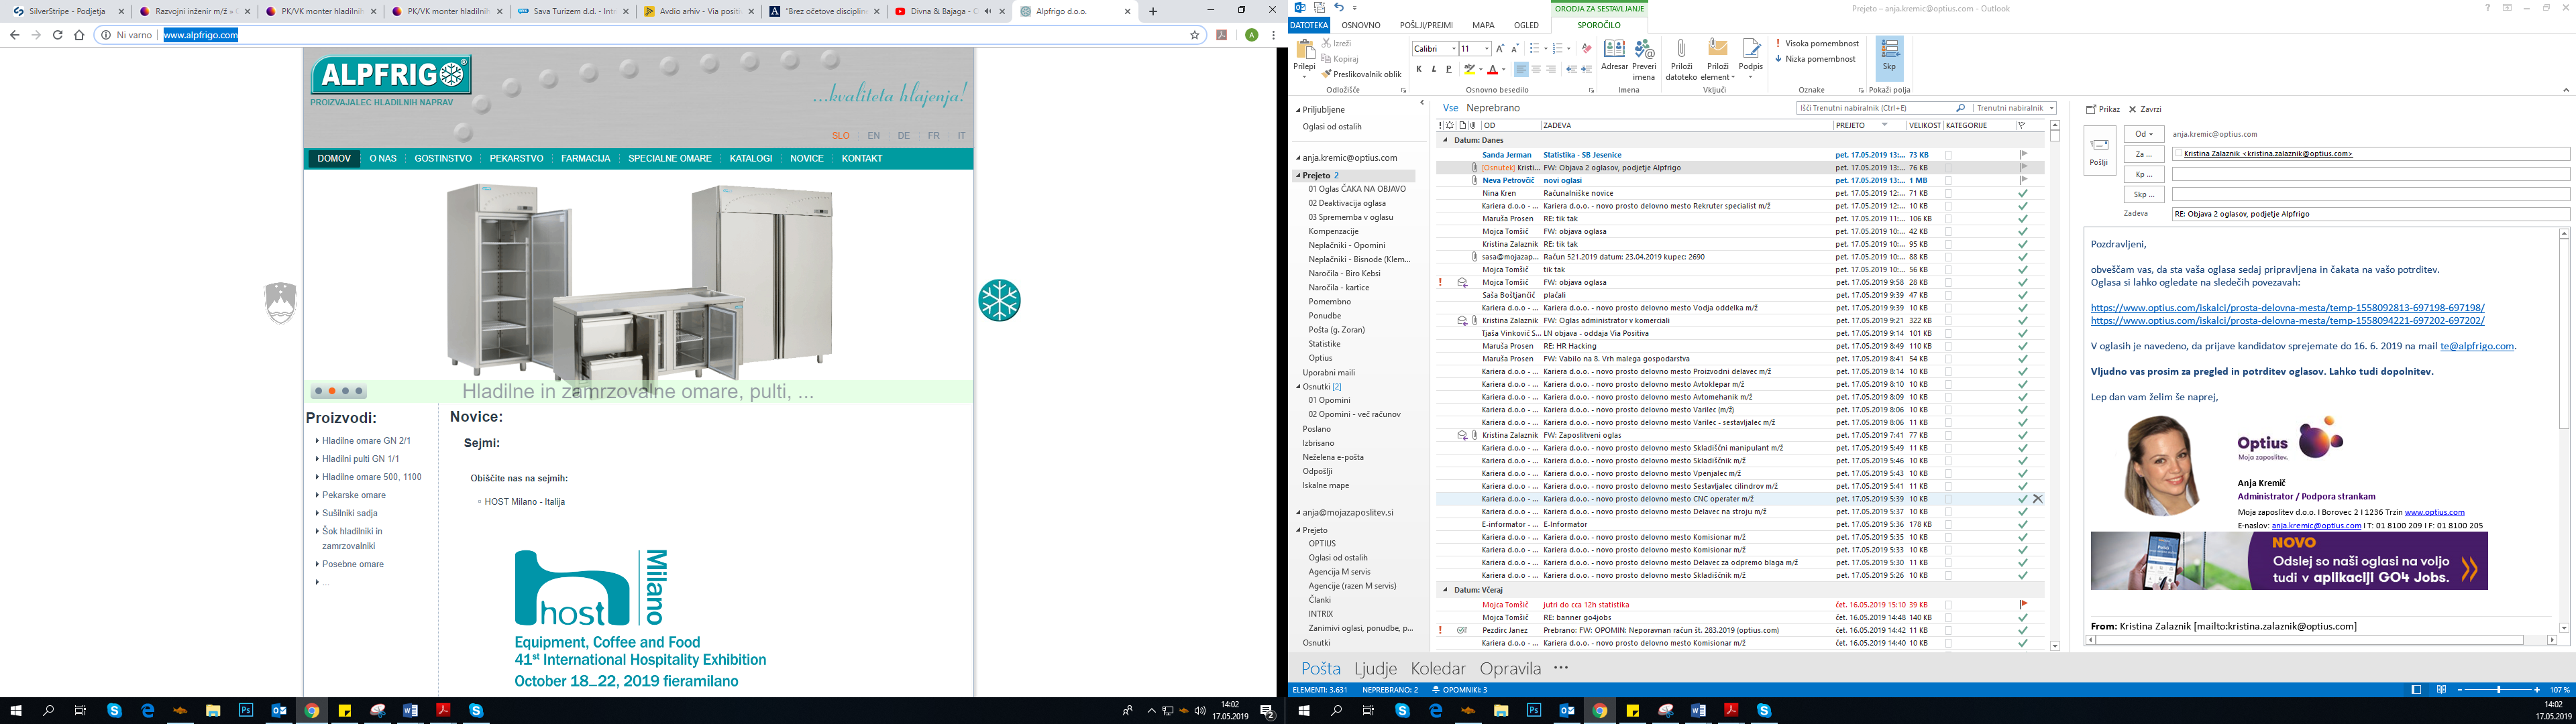Switch to Reading view in Outlook status bar
Viewport: 2576px width, 724px height.
(2441, 690)
